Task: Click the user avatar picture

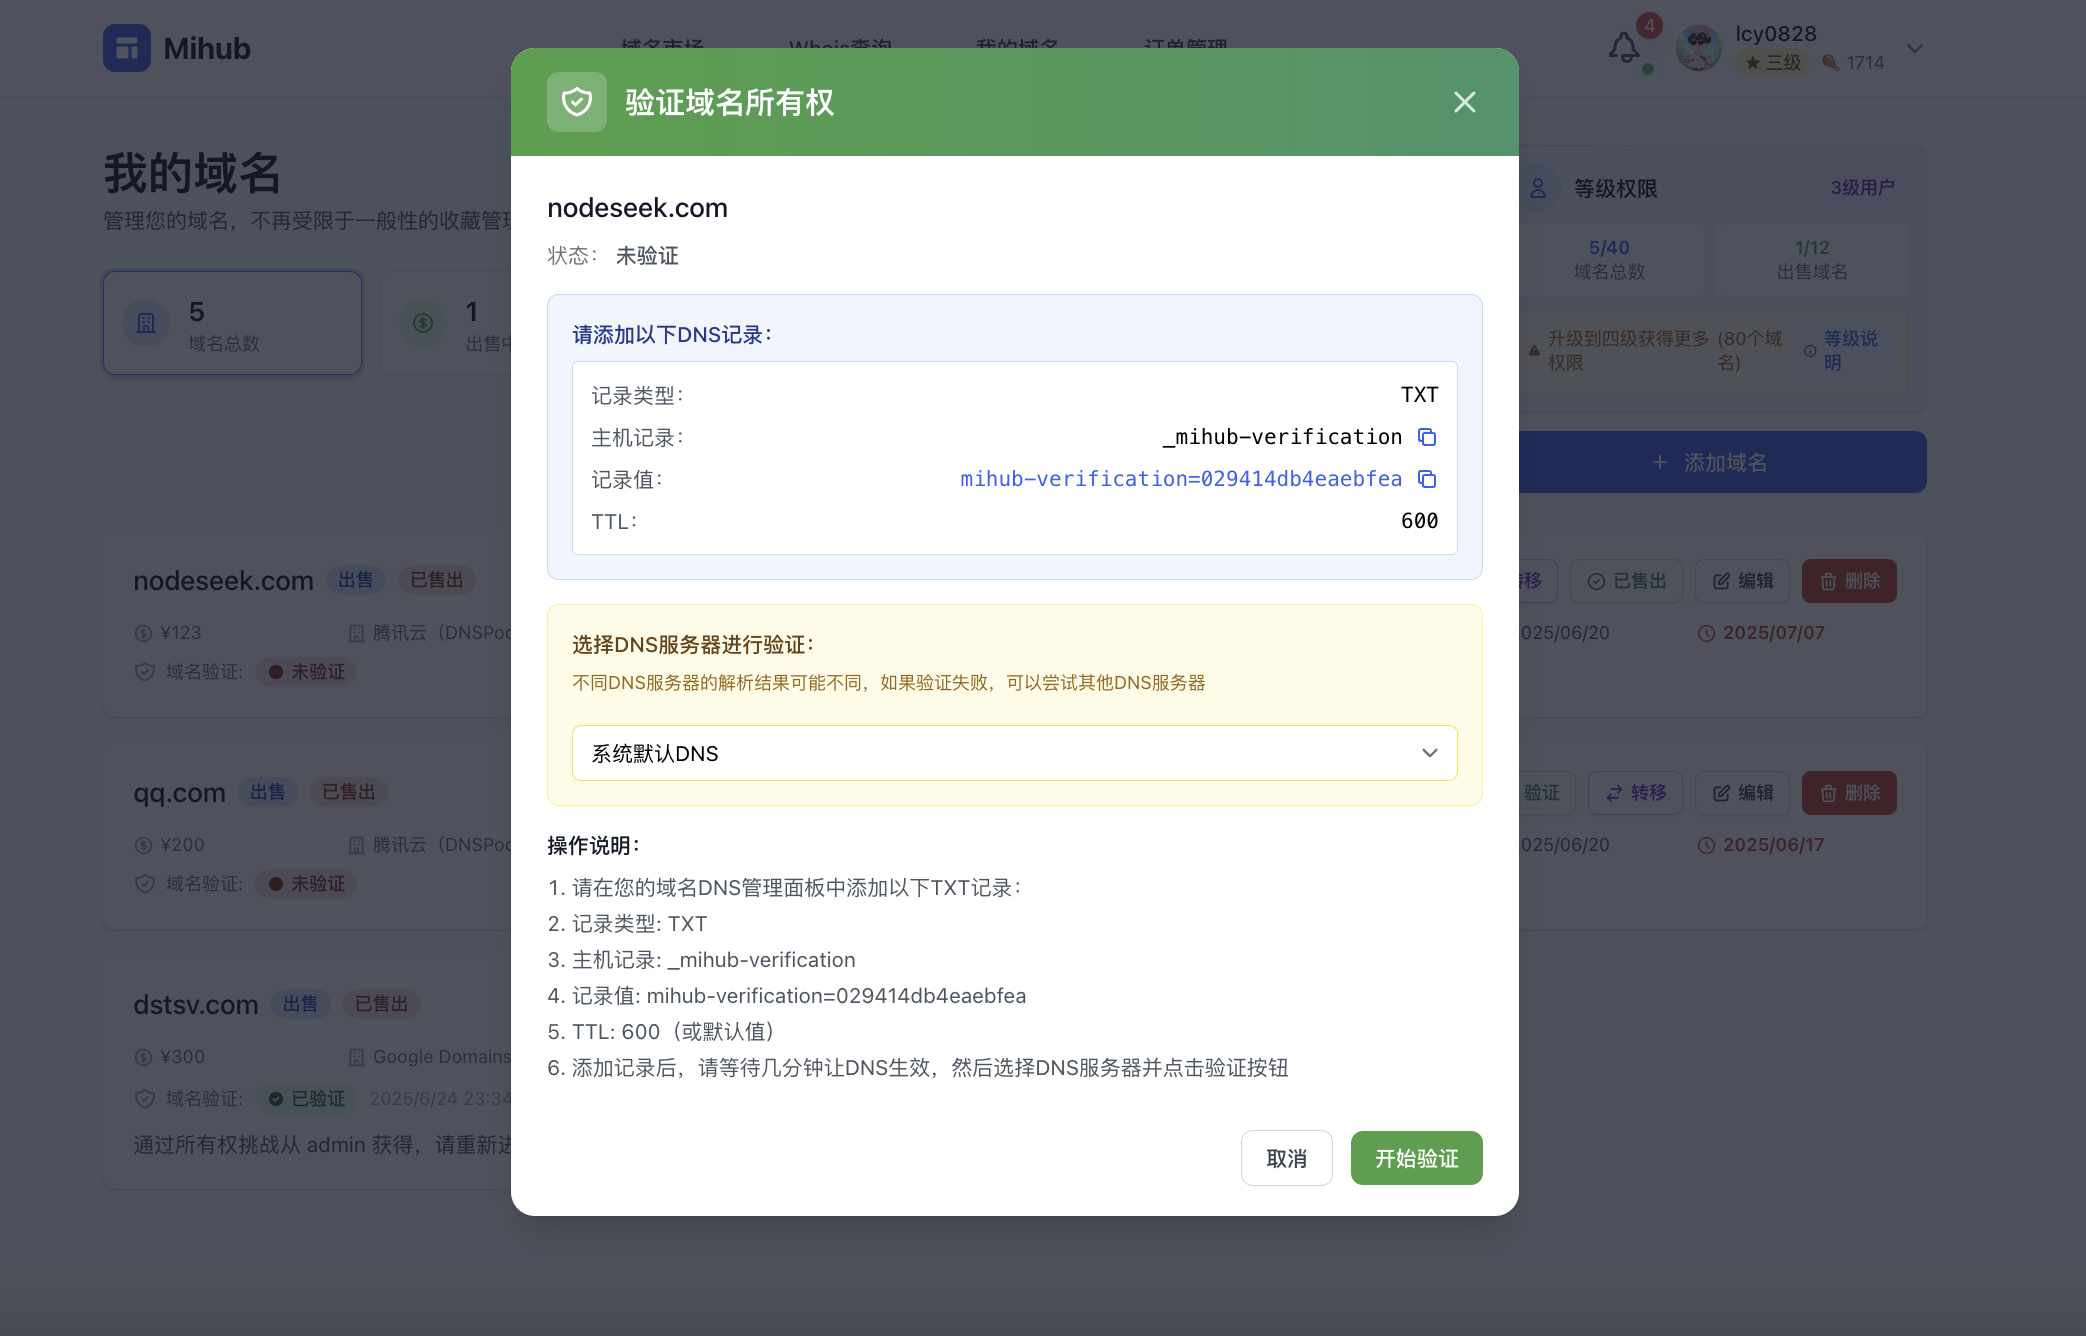Action: pyautogui.click(x=1698, y=48)
